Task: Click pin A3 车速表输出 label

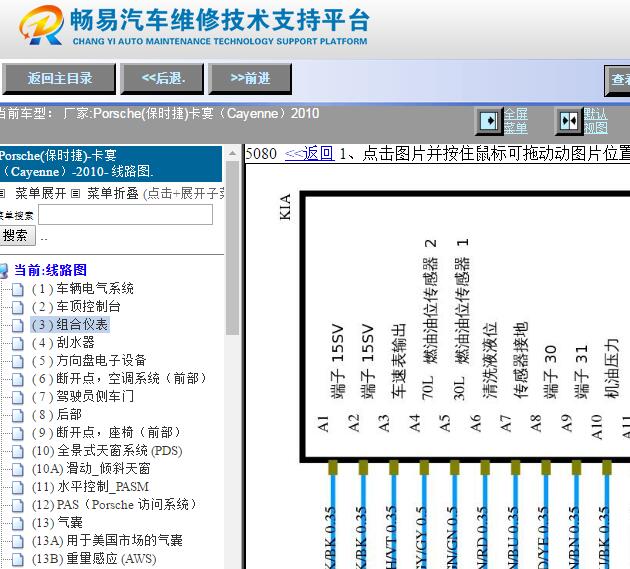Action: [x=398, y=361]
